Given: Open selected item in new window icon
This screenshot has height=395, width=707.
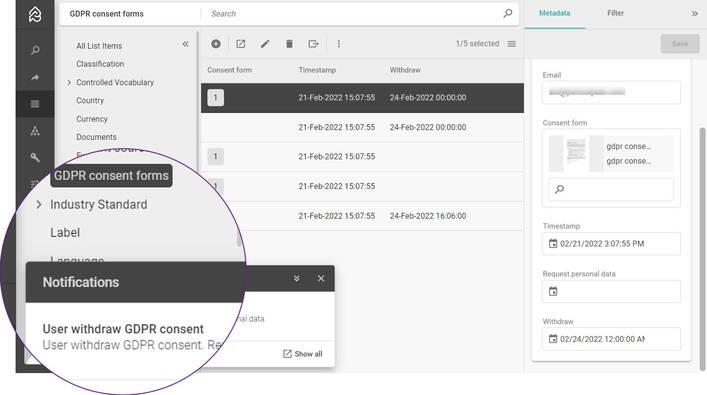Looking at the screenshot, I should (241, 44).
